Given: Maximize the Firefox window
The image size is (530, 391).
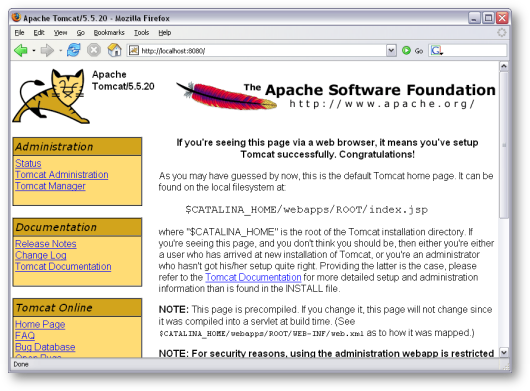Looking at the screenshot, I should point(488,18).
